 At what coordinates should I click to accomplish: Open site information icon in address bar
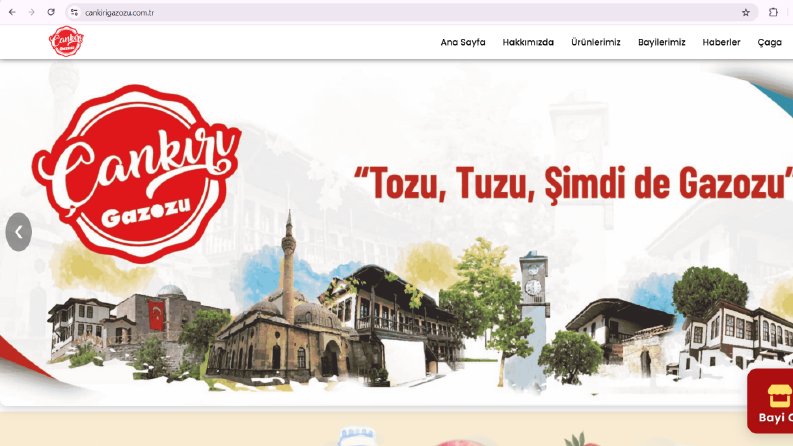click(74, 13)
